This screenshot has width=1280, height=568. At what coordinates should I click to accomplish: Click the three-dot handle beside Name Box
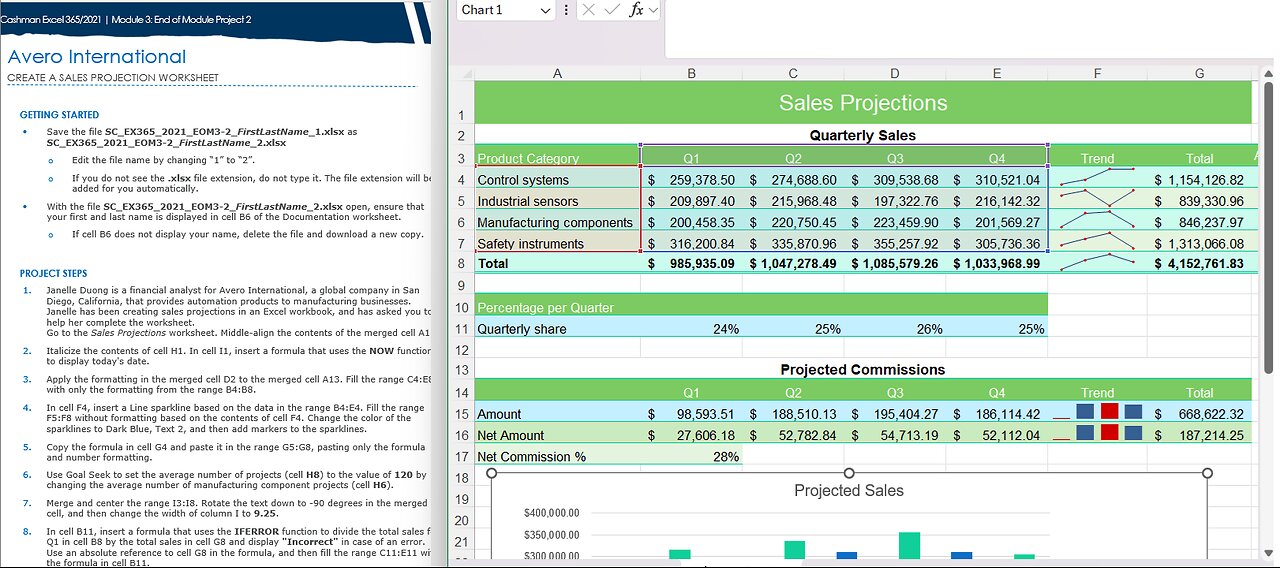[567, 10]
